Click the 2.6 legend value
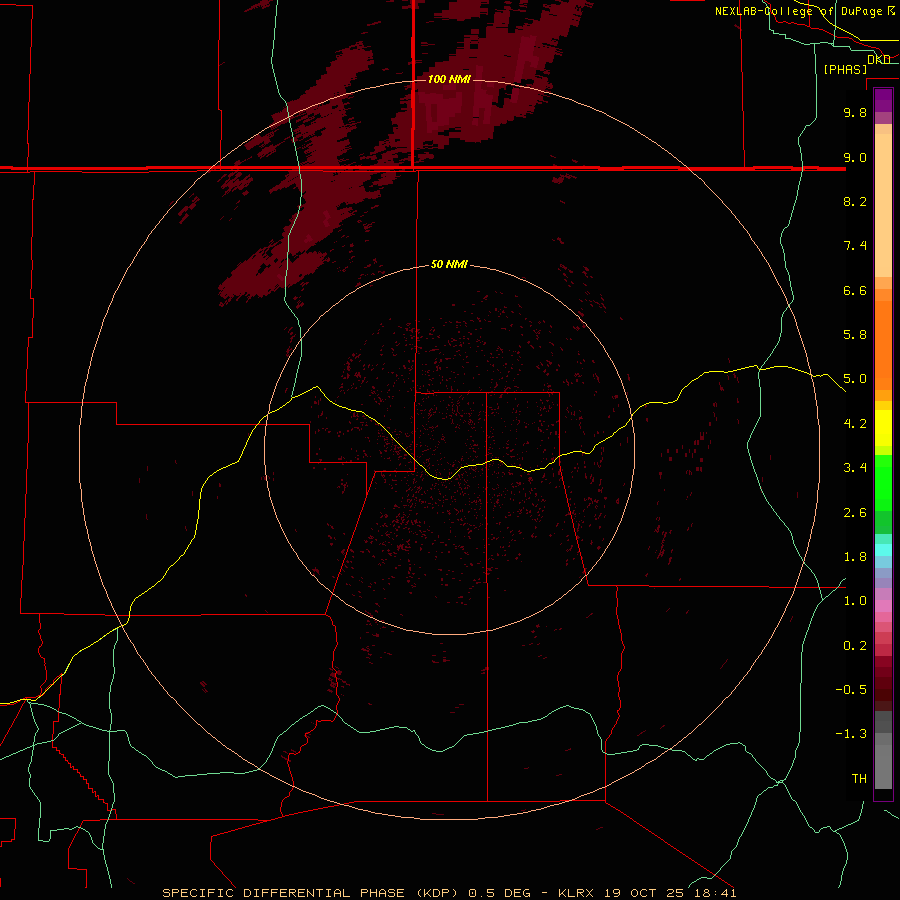Viewport: 900px width, 900px height. pyautogui.click(x=855, y=513)
